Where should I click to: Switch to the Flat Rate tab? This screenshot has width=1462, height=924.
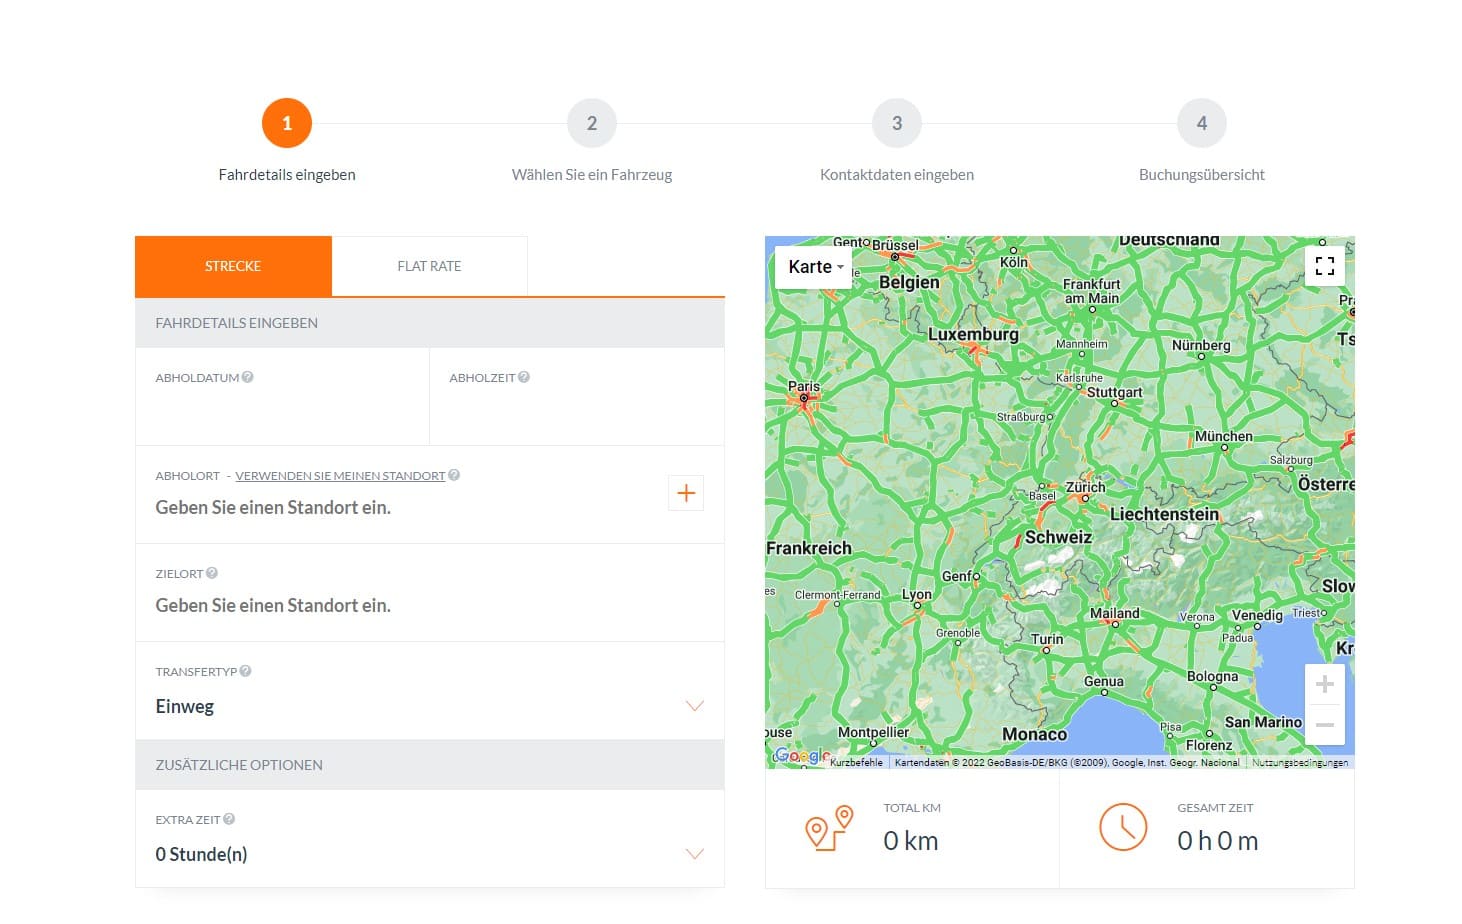point(429,266)
